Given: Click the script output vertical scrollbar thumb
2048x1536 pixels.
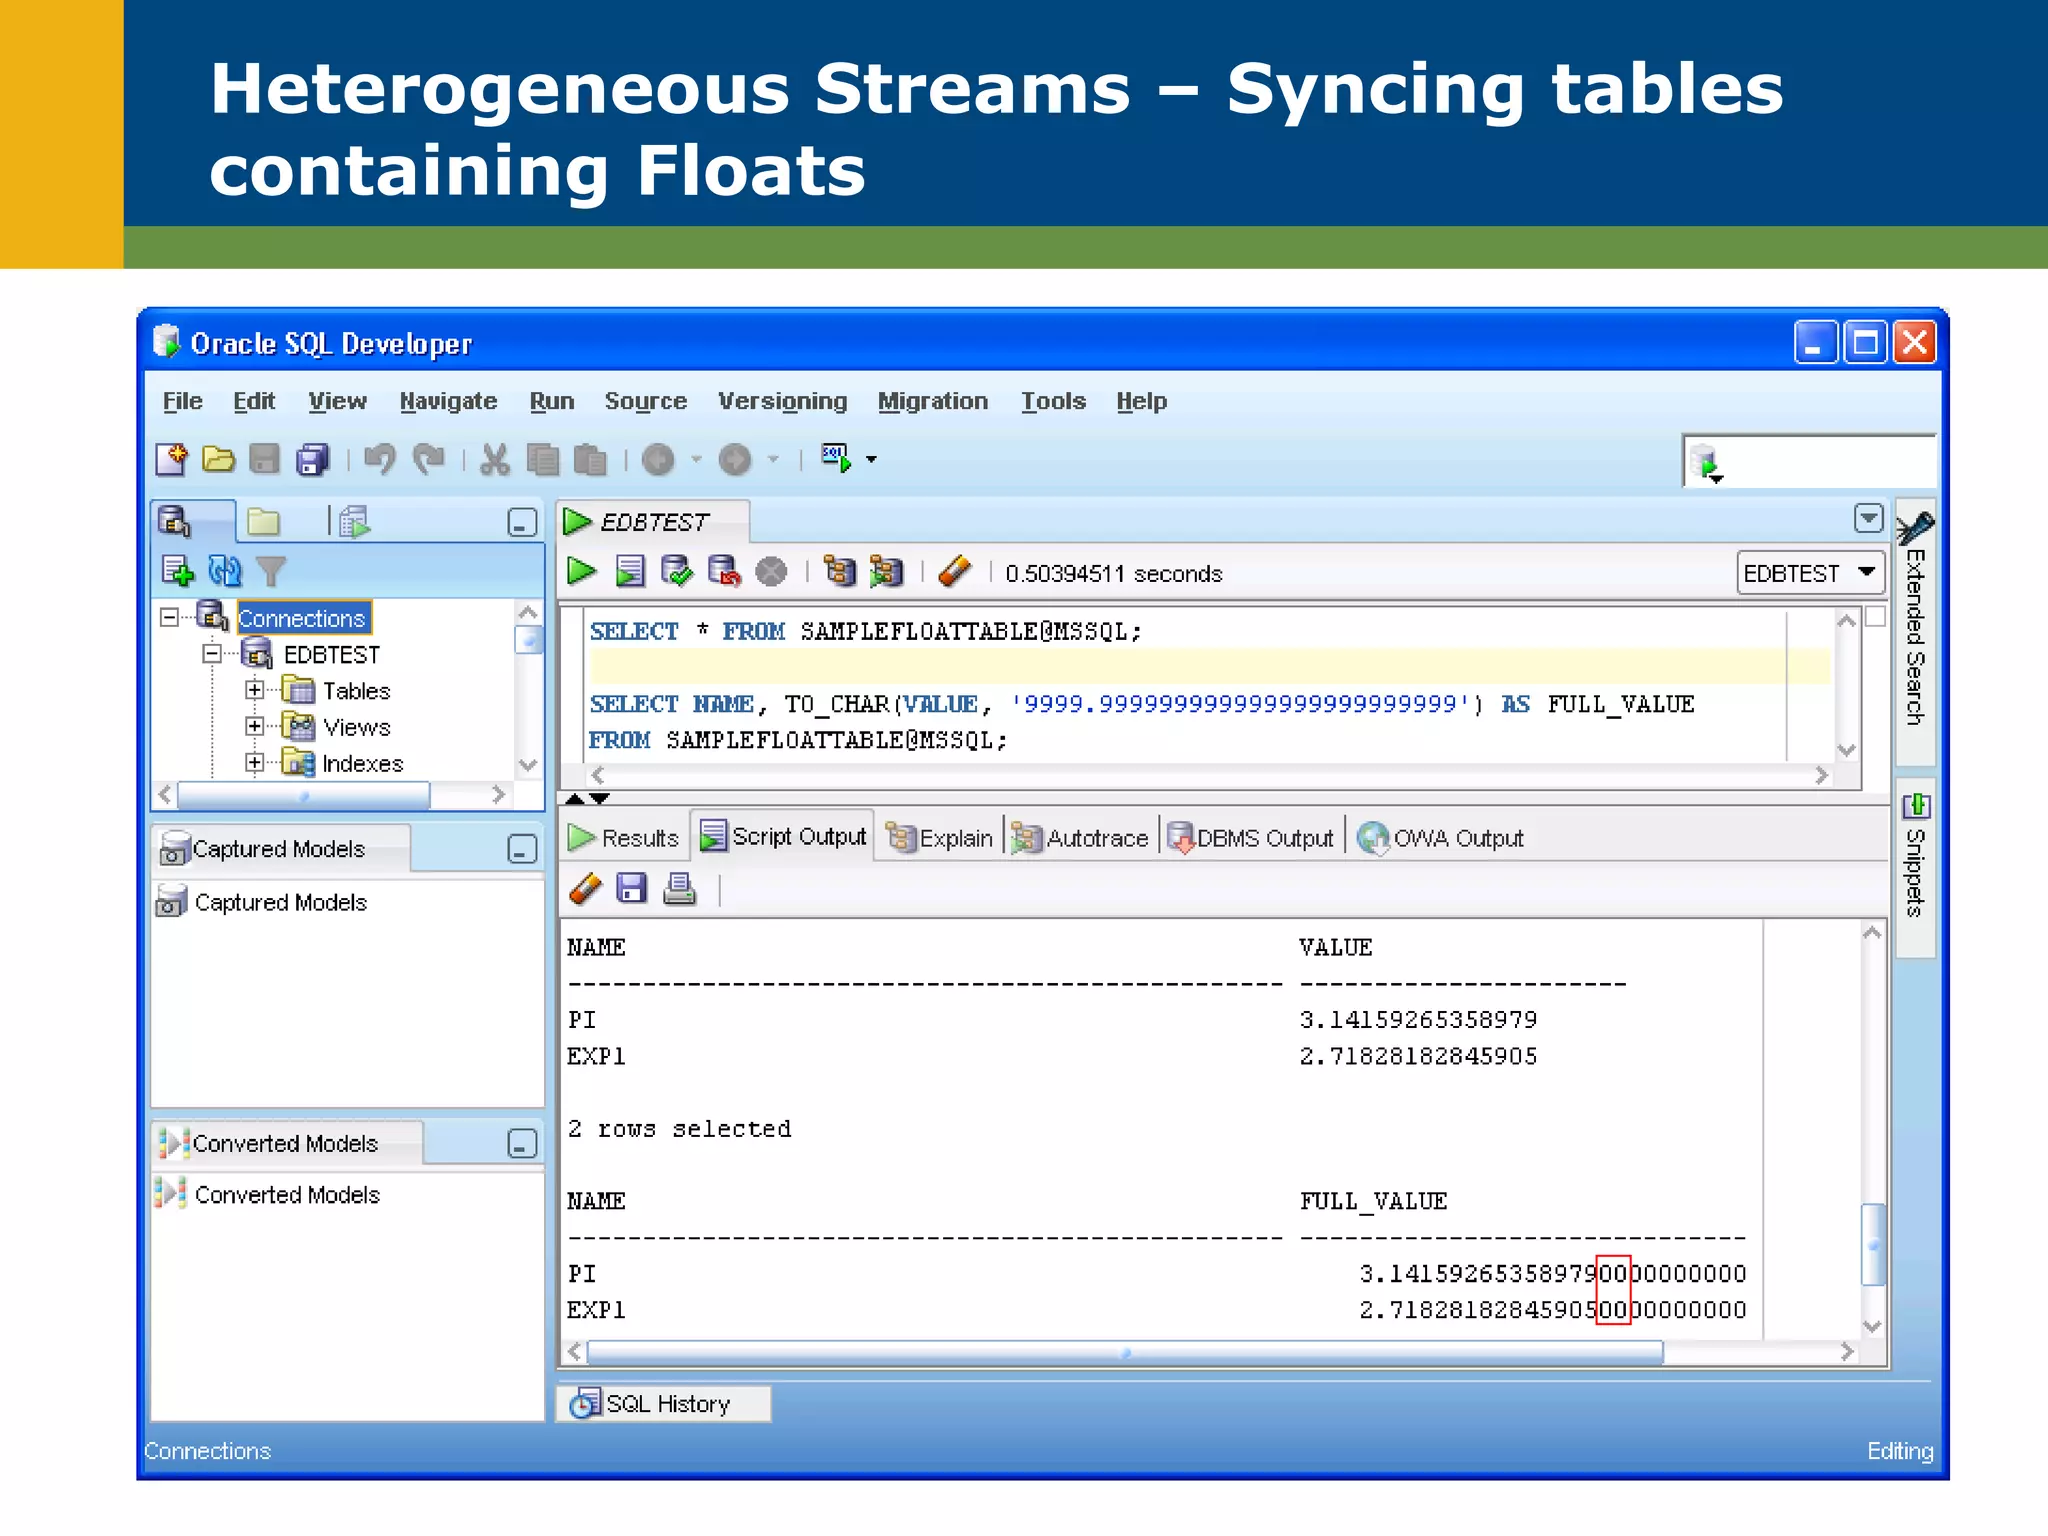Looking at the screenshot, I should pyautogui.click(x=1873, y=1244).
